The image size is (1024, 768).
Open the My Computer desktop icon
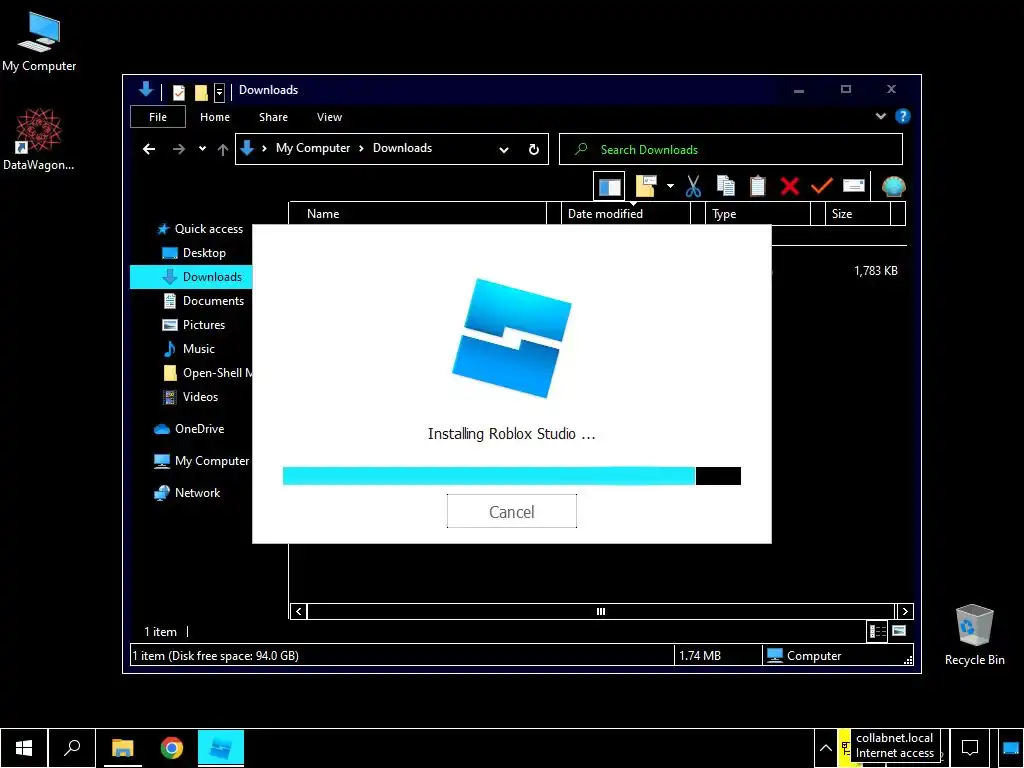point(39,41)
